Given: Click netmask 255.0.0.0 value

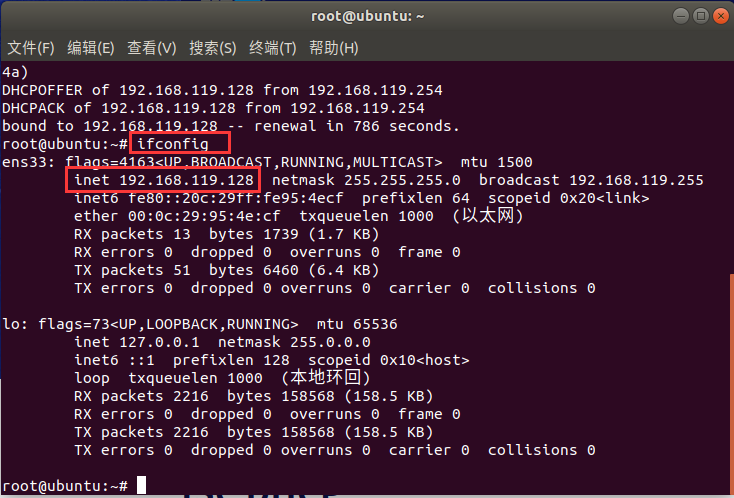Looking at the screenshot, I should [294, 342].
